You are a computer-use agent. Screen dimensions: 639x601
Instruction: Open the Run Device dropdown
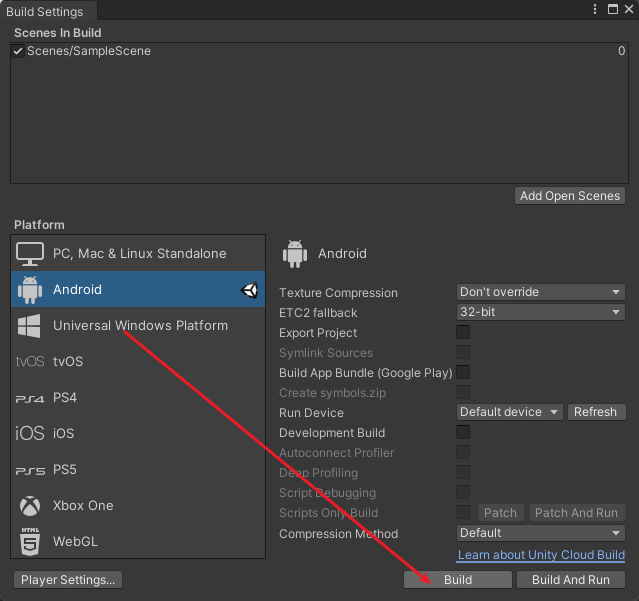coord(509,412)
